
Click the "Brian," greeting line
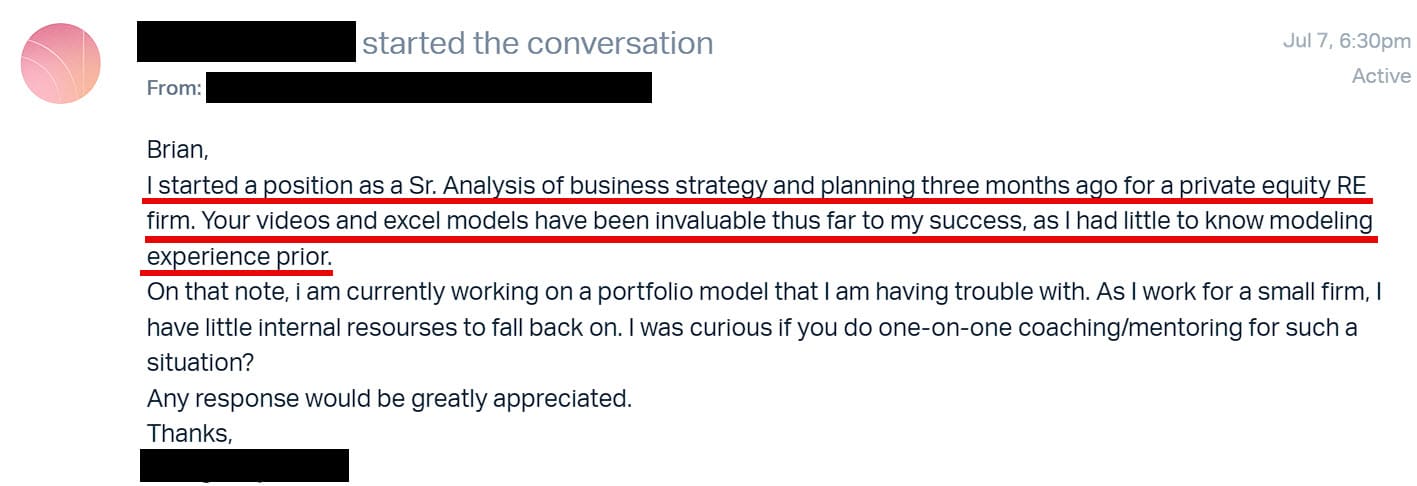click(x=178, y=150)
